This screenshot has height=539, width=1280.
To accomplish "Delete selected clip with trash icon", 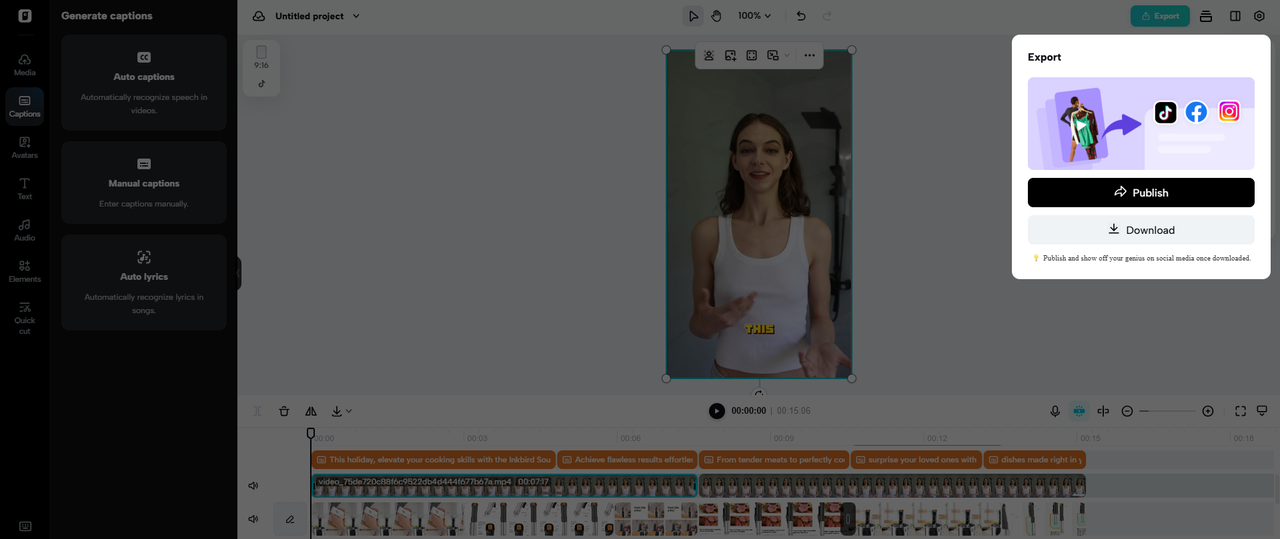I will (284, 411).
